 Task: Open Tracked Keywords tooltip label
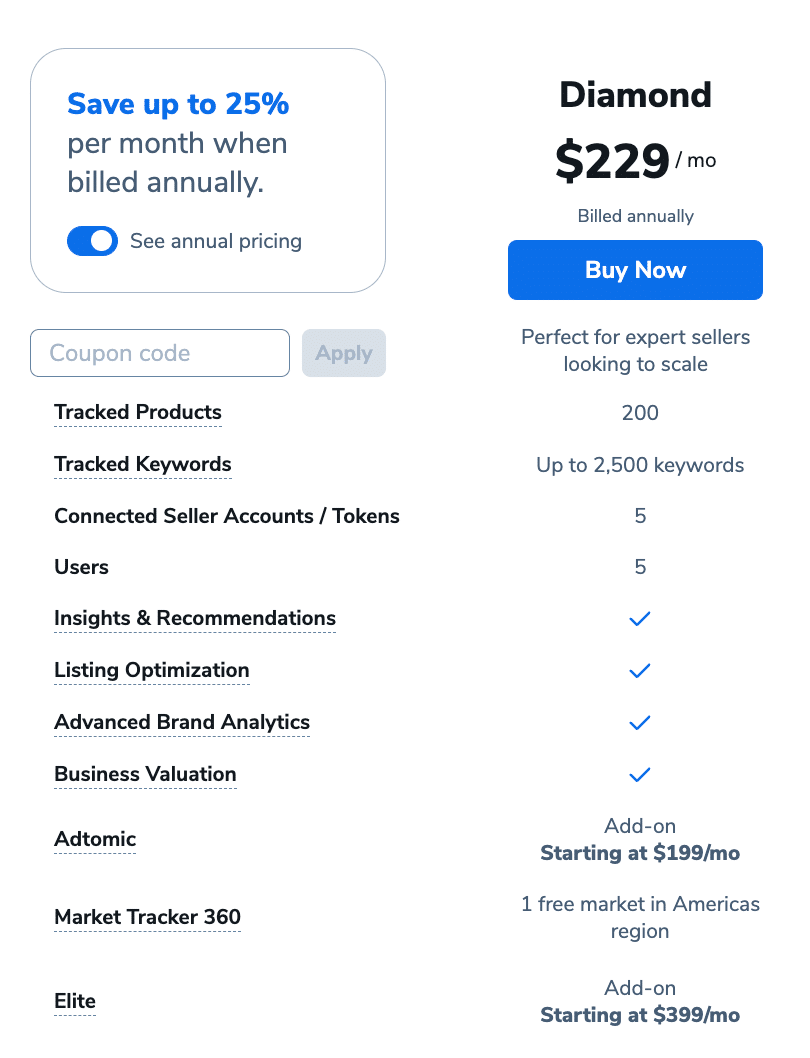click(x=142, y=464)
